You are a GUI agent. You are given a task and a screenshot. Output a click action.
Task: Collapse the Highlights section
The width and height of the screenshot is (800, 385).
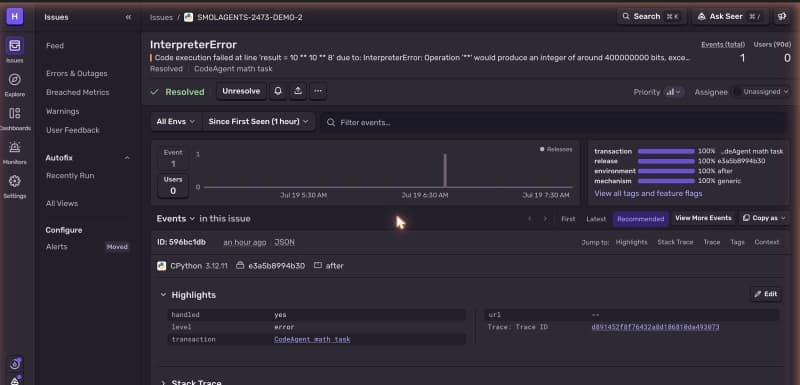[163, 295]
